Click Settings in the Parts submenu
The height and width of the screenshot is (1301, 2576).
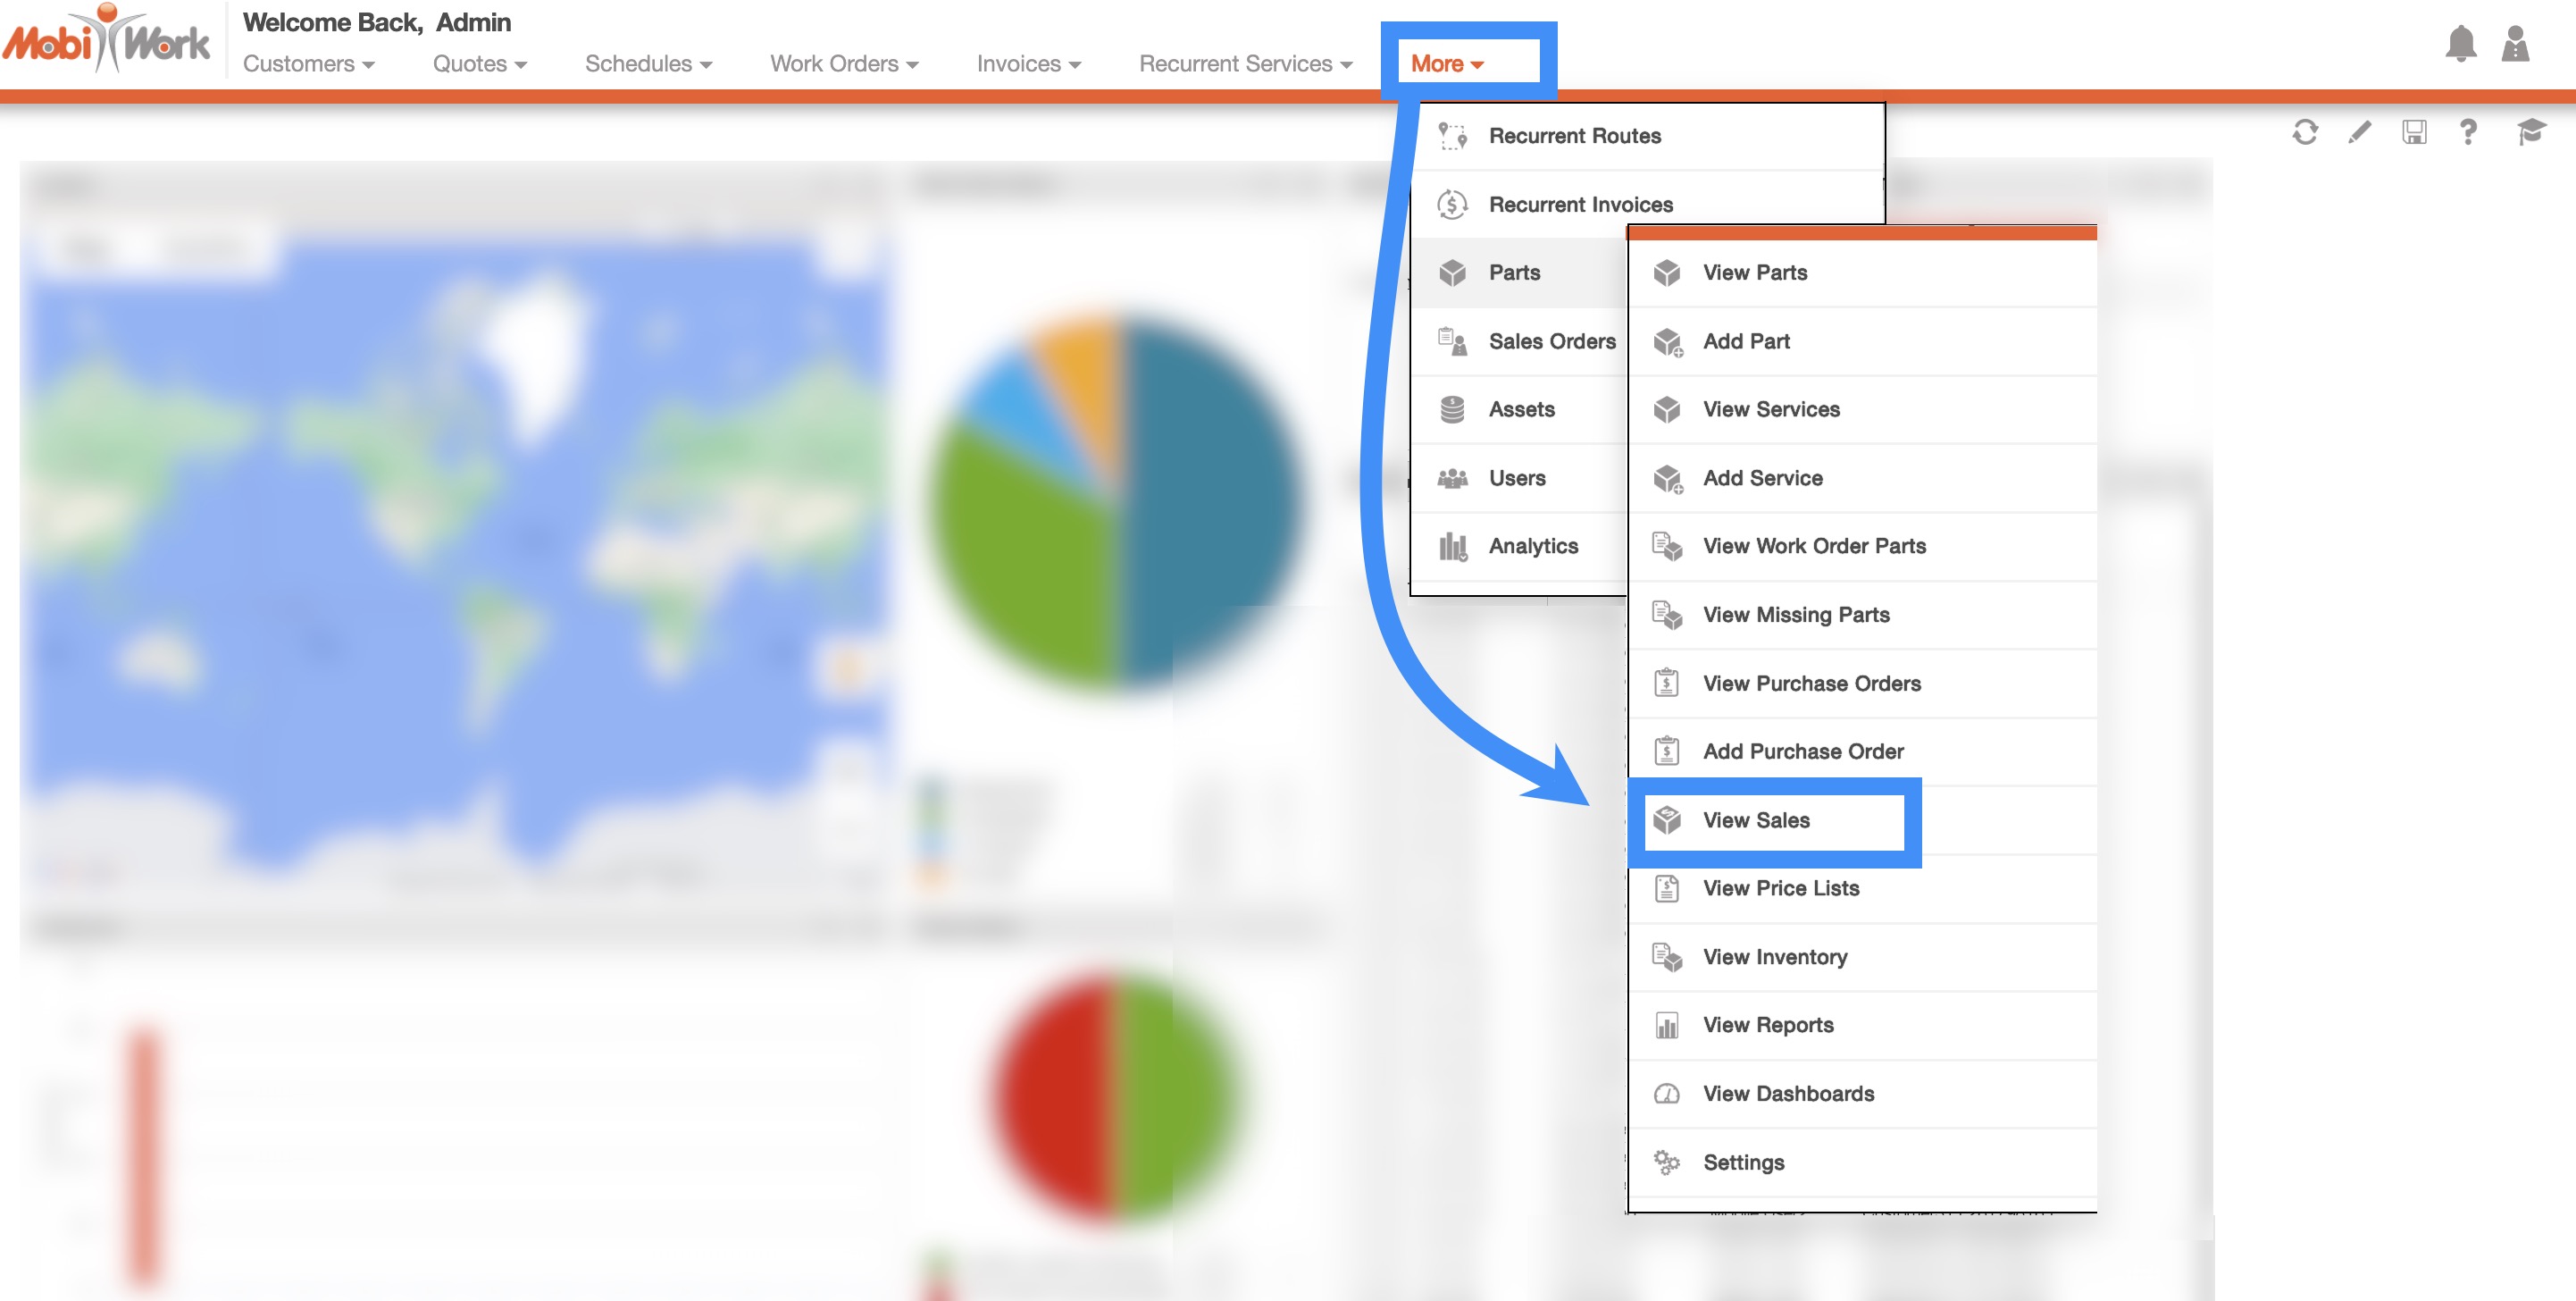click(x=1743, y=1162)
